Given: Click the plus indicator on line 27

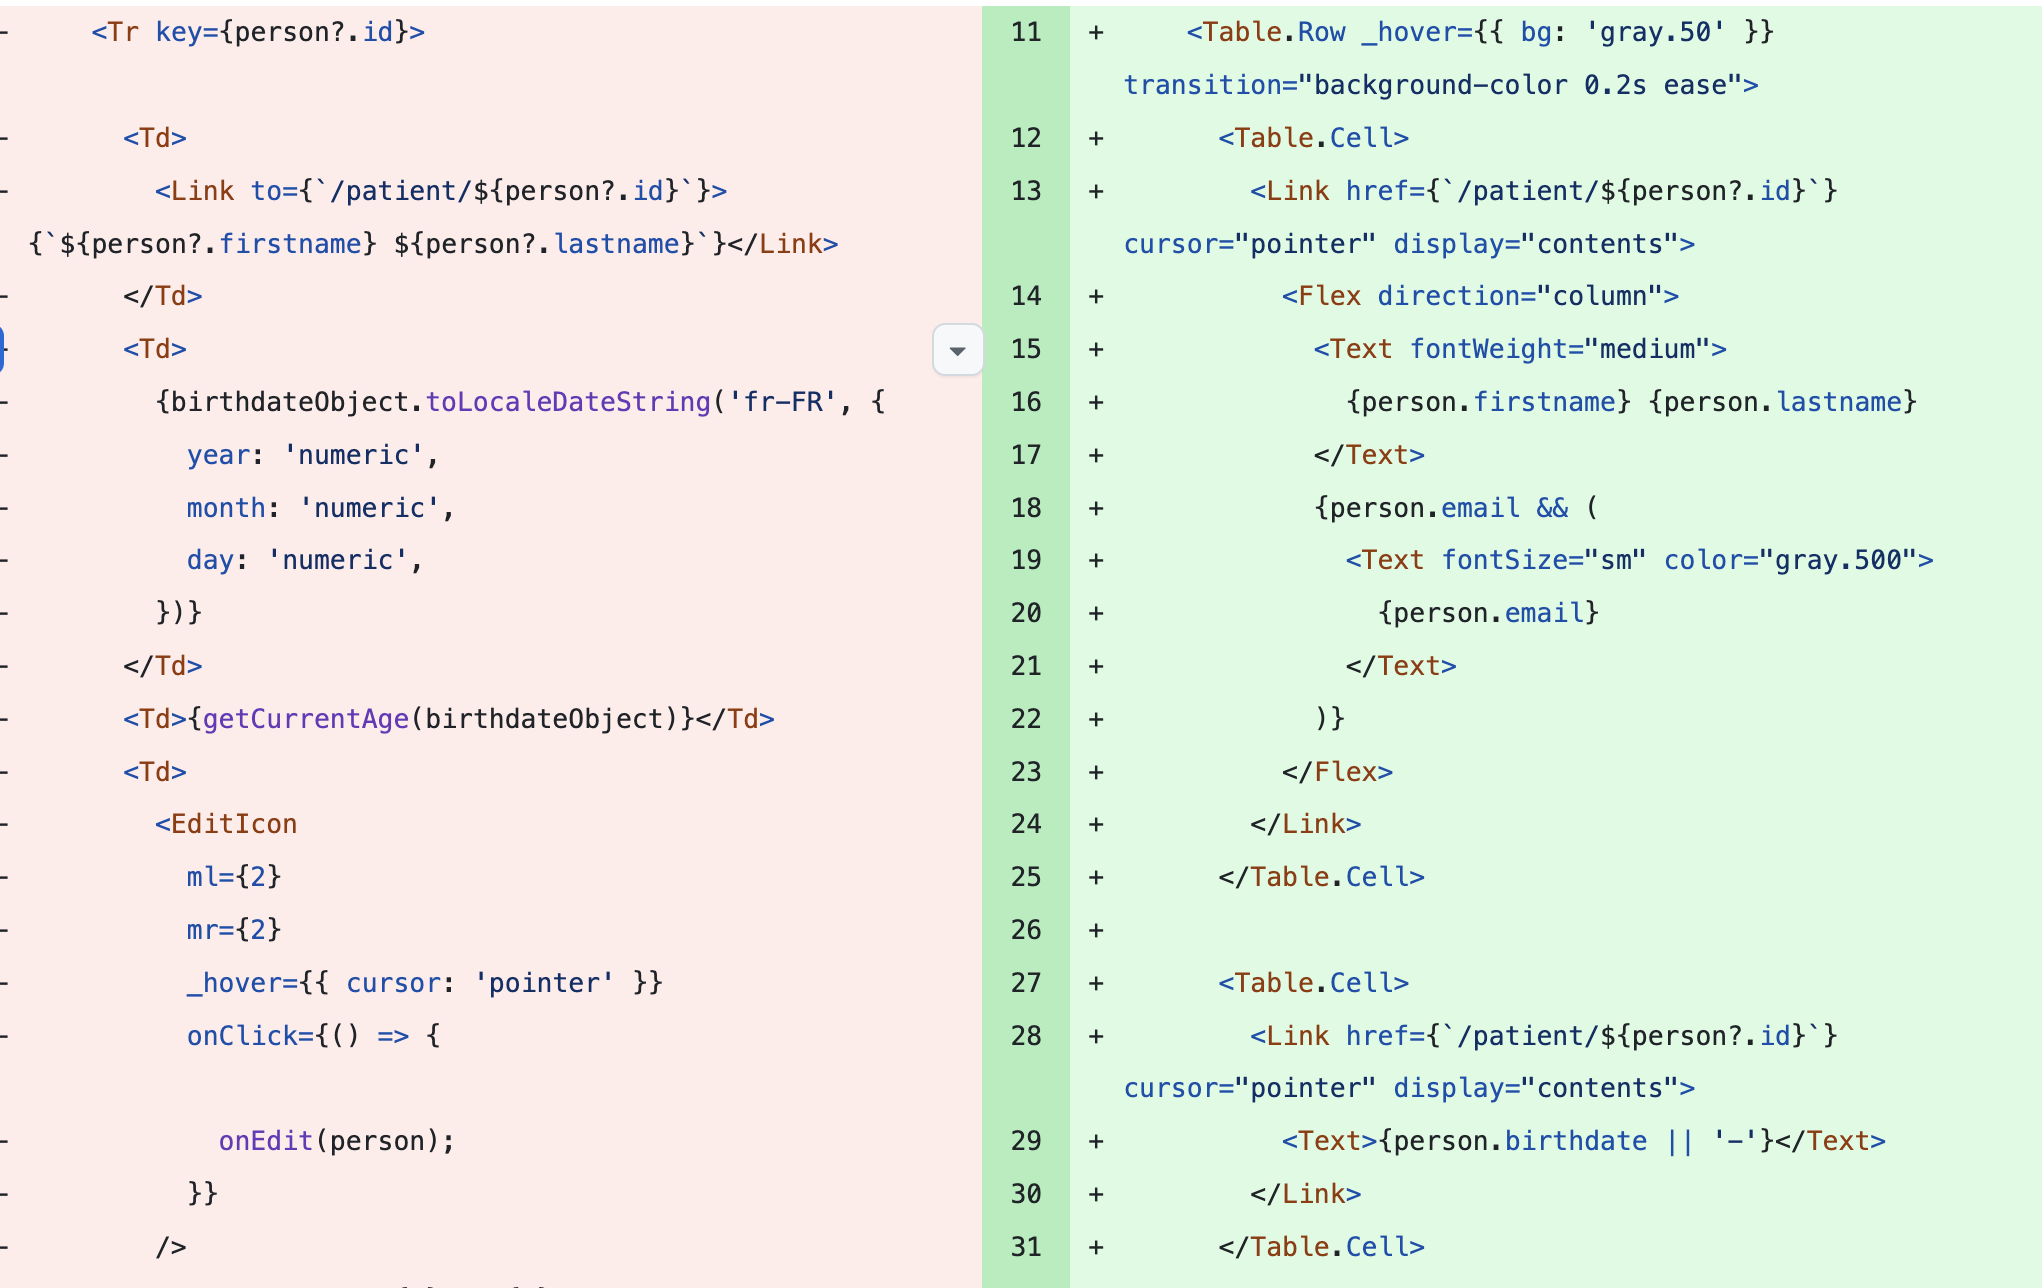Looking at the screenshot, I should coord(1096,982).
